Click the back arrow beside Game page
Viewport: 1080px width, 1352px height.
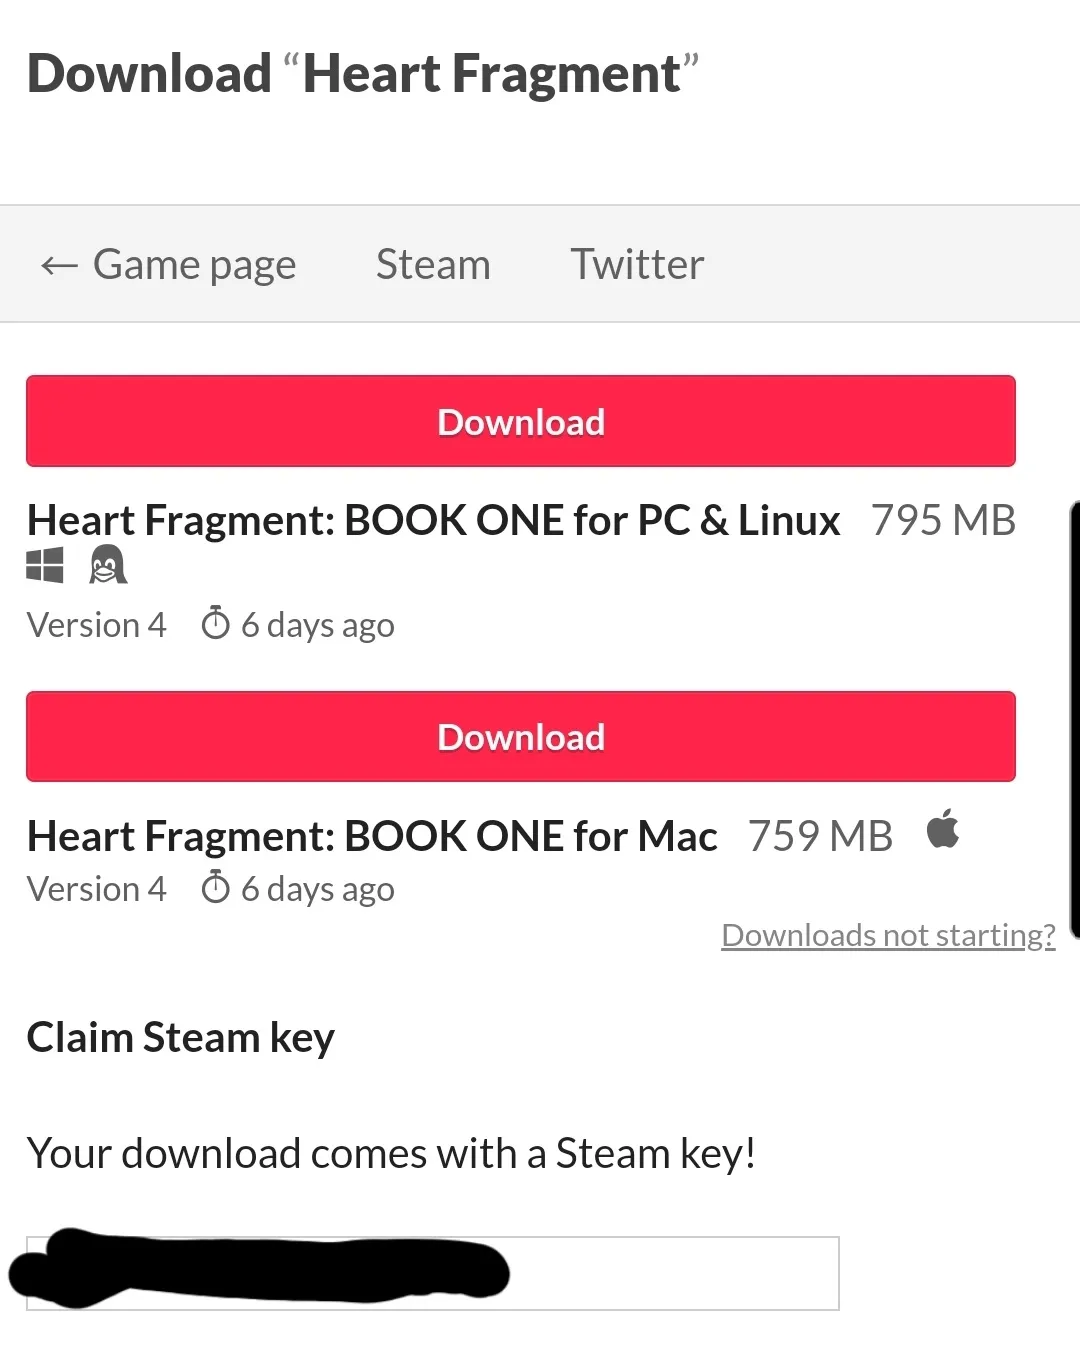point(59,266)
